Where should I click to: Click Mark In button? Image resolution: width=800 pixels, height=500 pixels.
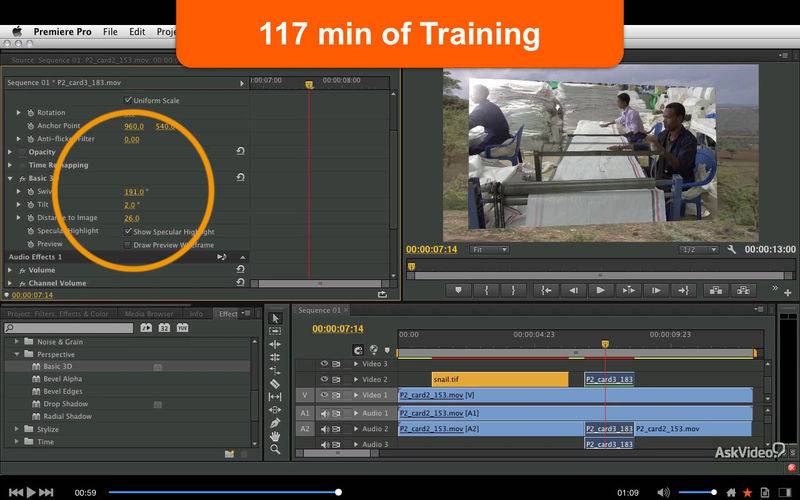click(x=486, y=290)
